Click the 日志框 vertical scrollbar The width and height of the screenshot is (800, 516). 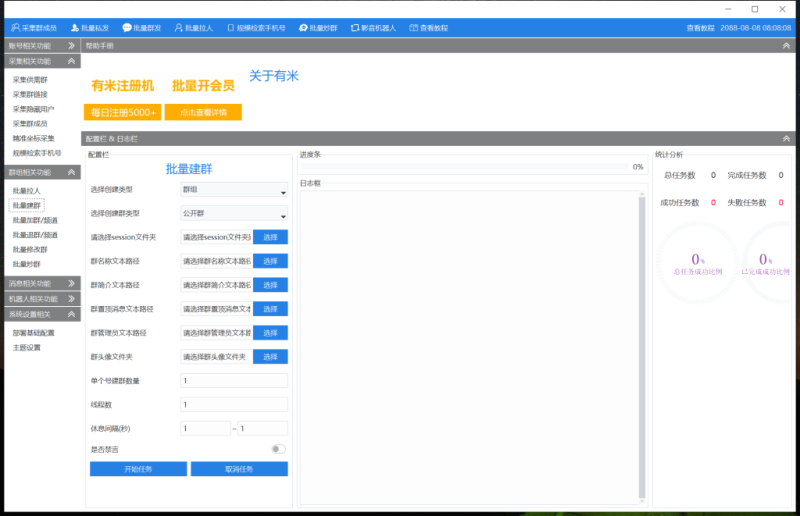(642, 347)
